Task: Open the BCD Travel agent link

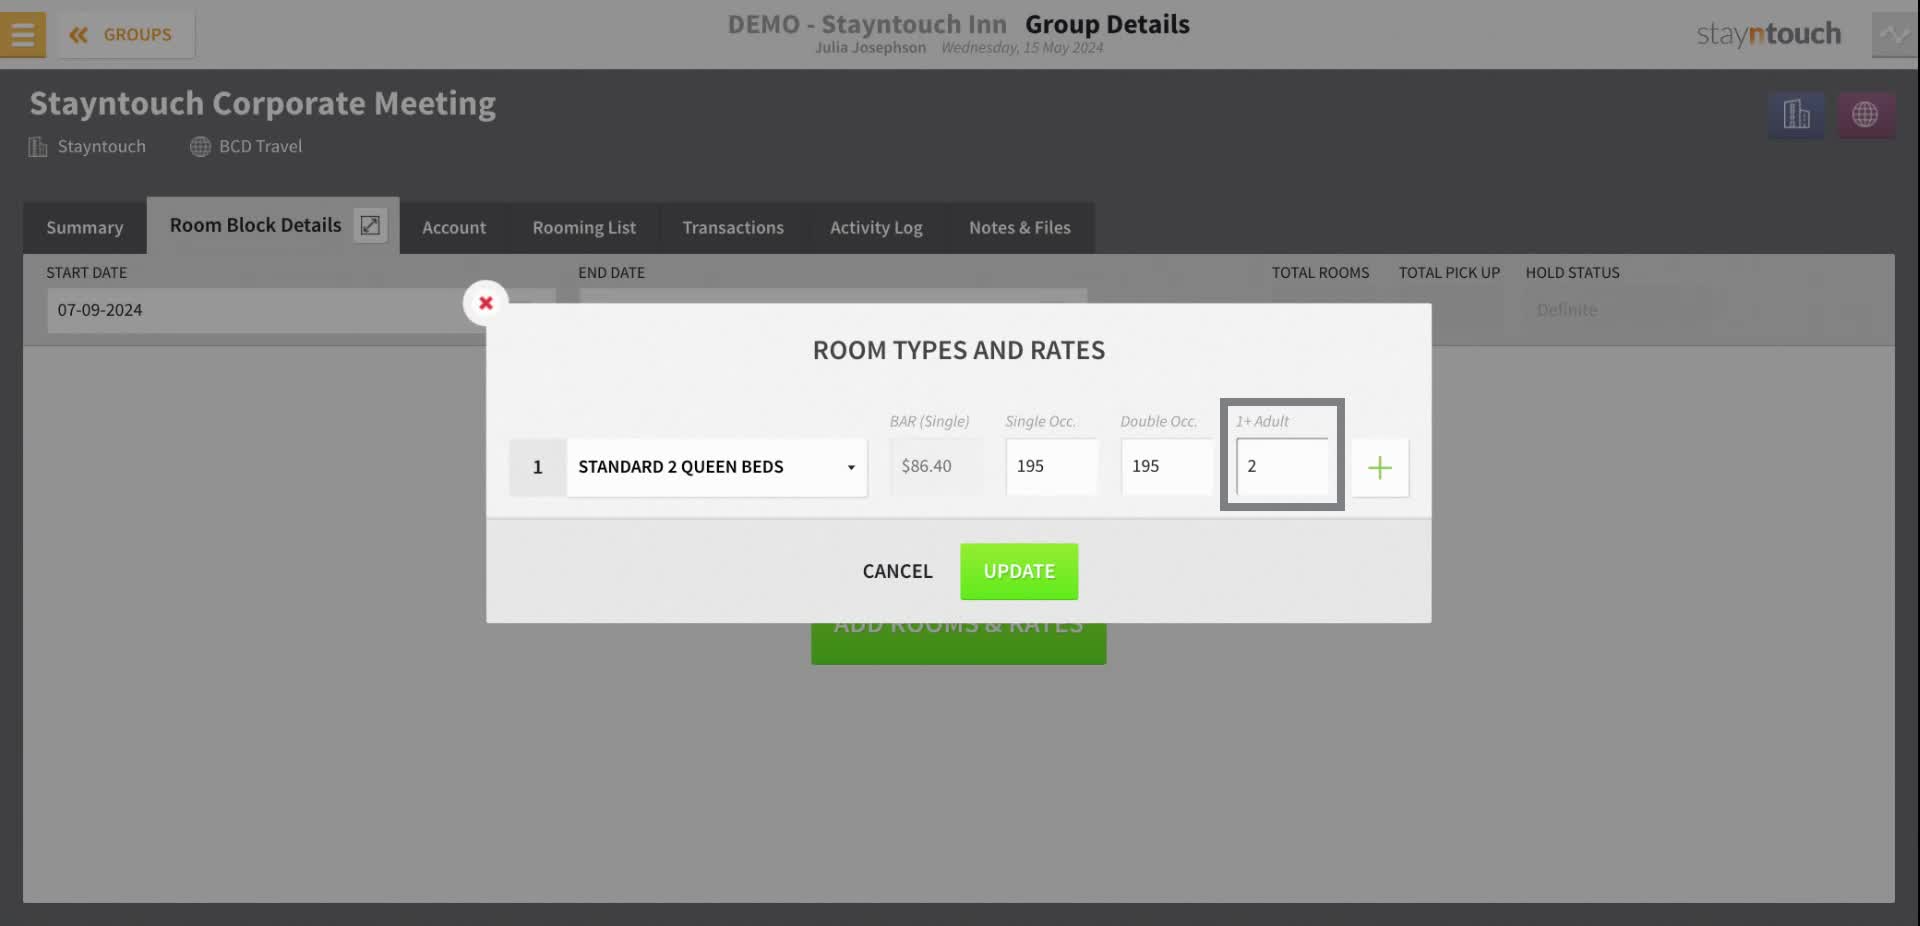Action: [x=246, y=147]
